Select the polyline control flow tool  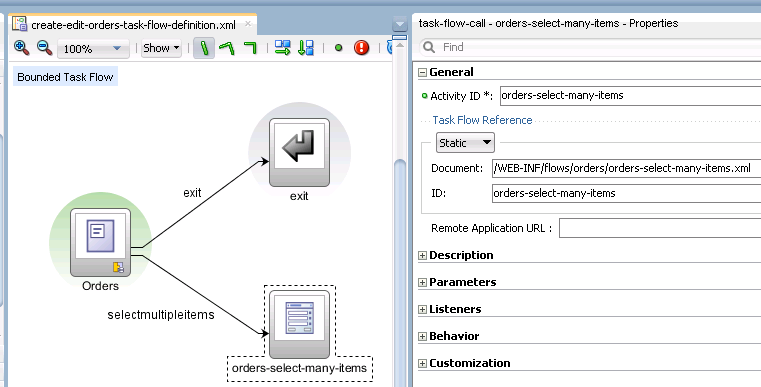tap(227, 48)
